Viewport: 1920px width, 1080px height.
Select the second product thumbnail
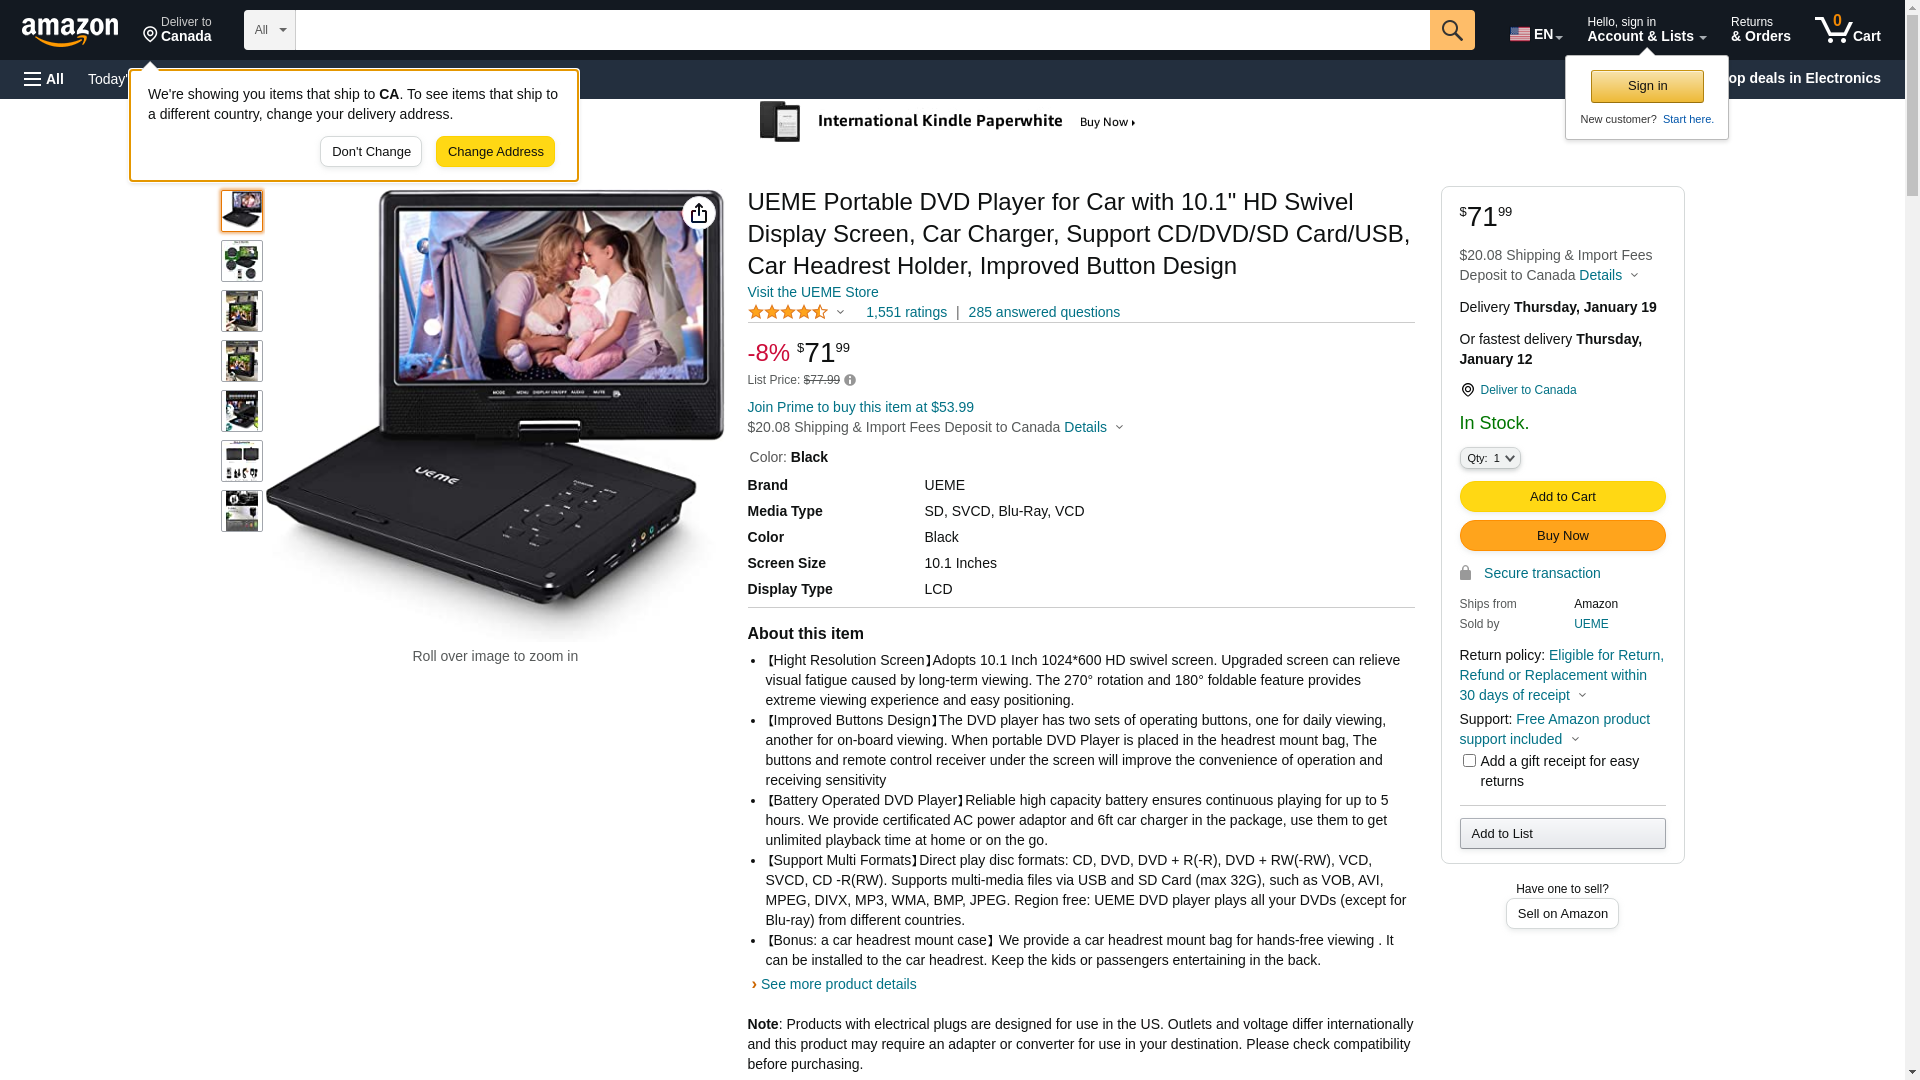tap(242, 261)
